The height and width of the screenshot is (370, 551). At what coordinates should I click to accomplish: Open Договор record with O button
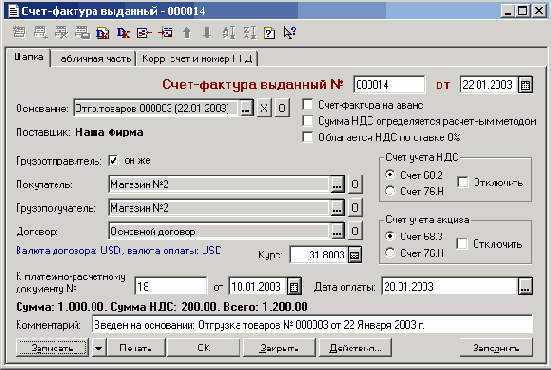355,231
